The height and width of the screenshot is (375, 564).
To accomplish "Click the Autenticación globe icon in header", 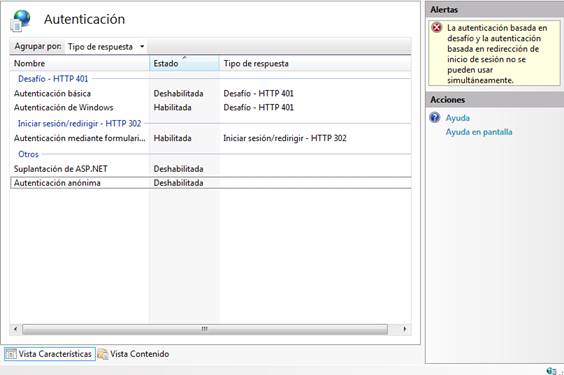I will point(22,20).
